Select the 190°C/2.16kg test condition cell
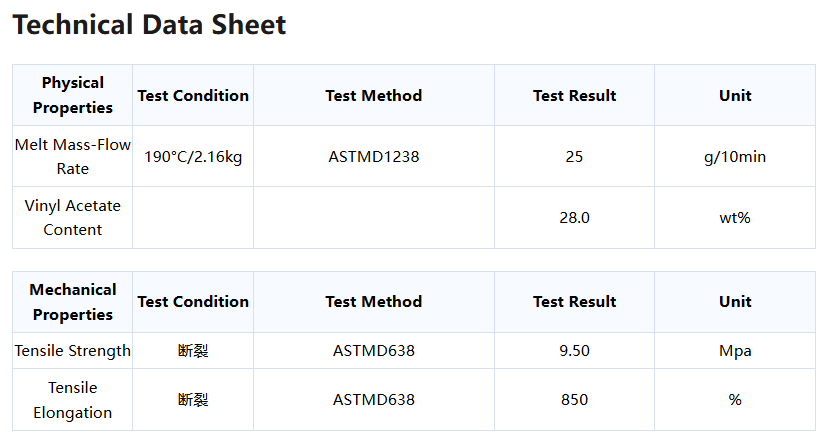 [x=193, y=157]
